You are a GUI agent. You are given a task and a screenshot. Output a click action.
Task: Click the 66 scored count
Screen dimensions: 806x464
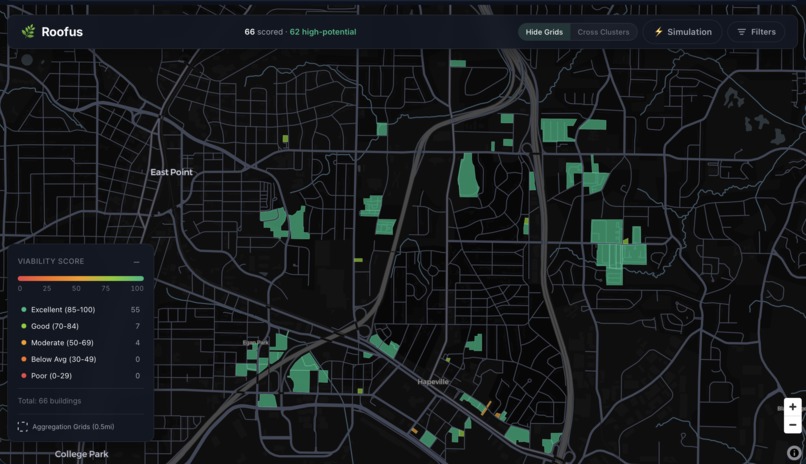click(x=263, y=32)
